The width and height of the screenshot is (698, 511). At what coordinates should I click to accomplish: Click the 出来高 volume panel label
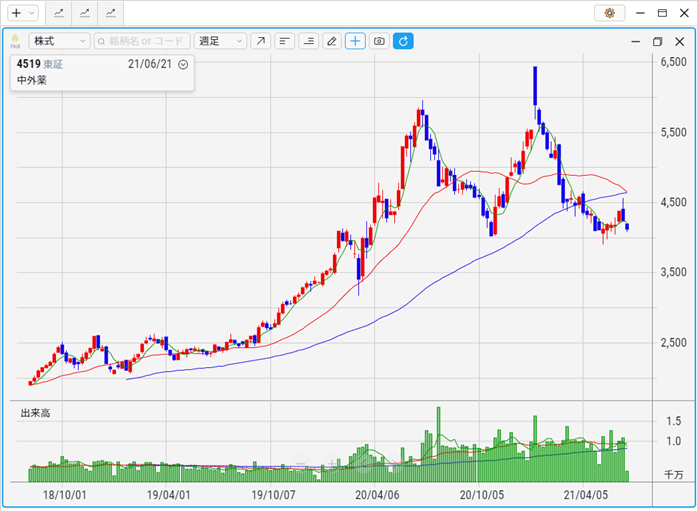(35, 413)
